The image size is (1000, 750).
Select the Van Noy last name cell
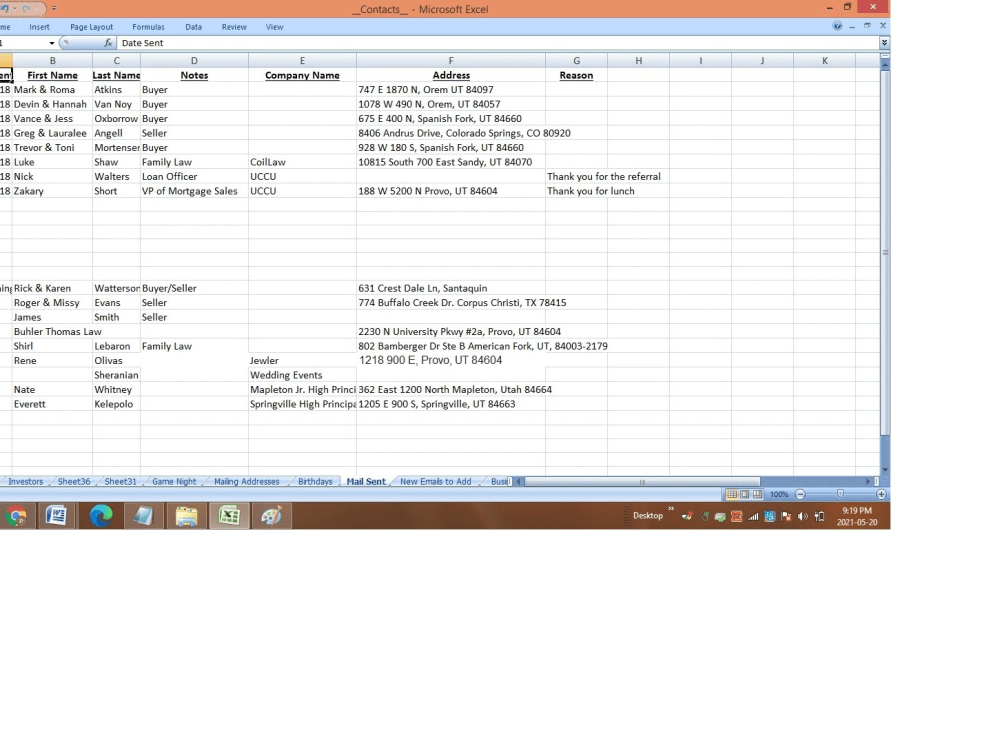click(116, 105)
